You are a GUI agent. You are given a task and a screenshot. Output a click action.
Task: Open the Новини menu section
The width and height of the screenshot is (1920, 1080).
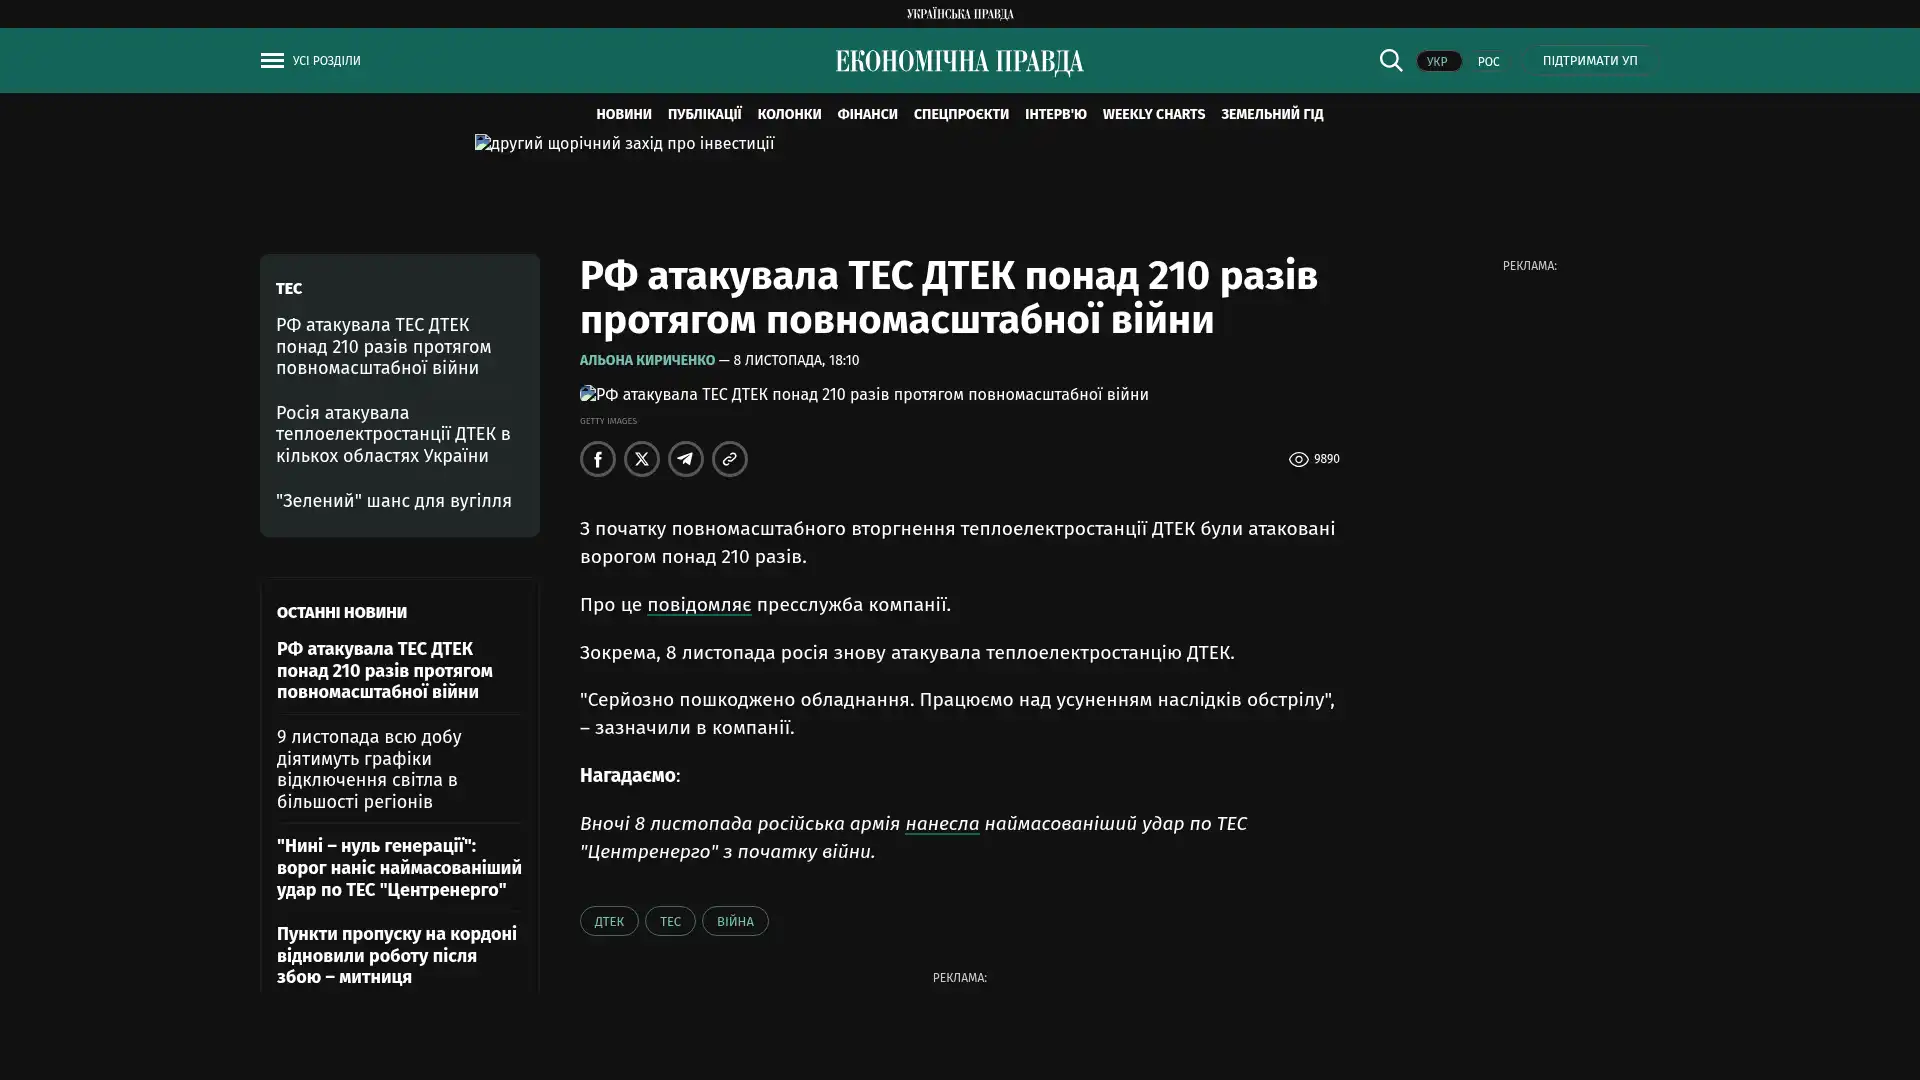point(623,114)
